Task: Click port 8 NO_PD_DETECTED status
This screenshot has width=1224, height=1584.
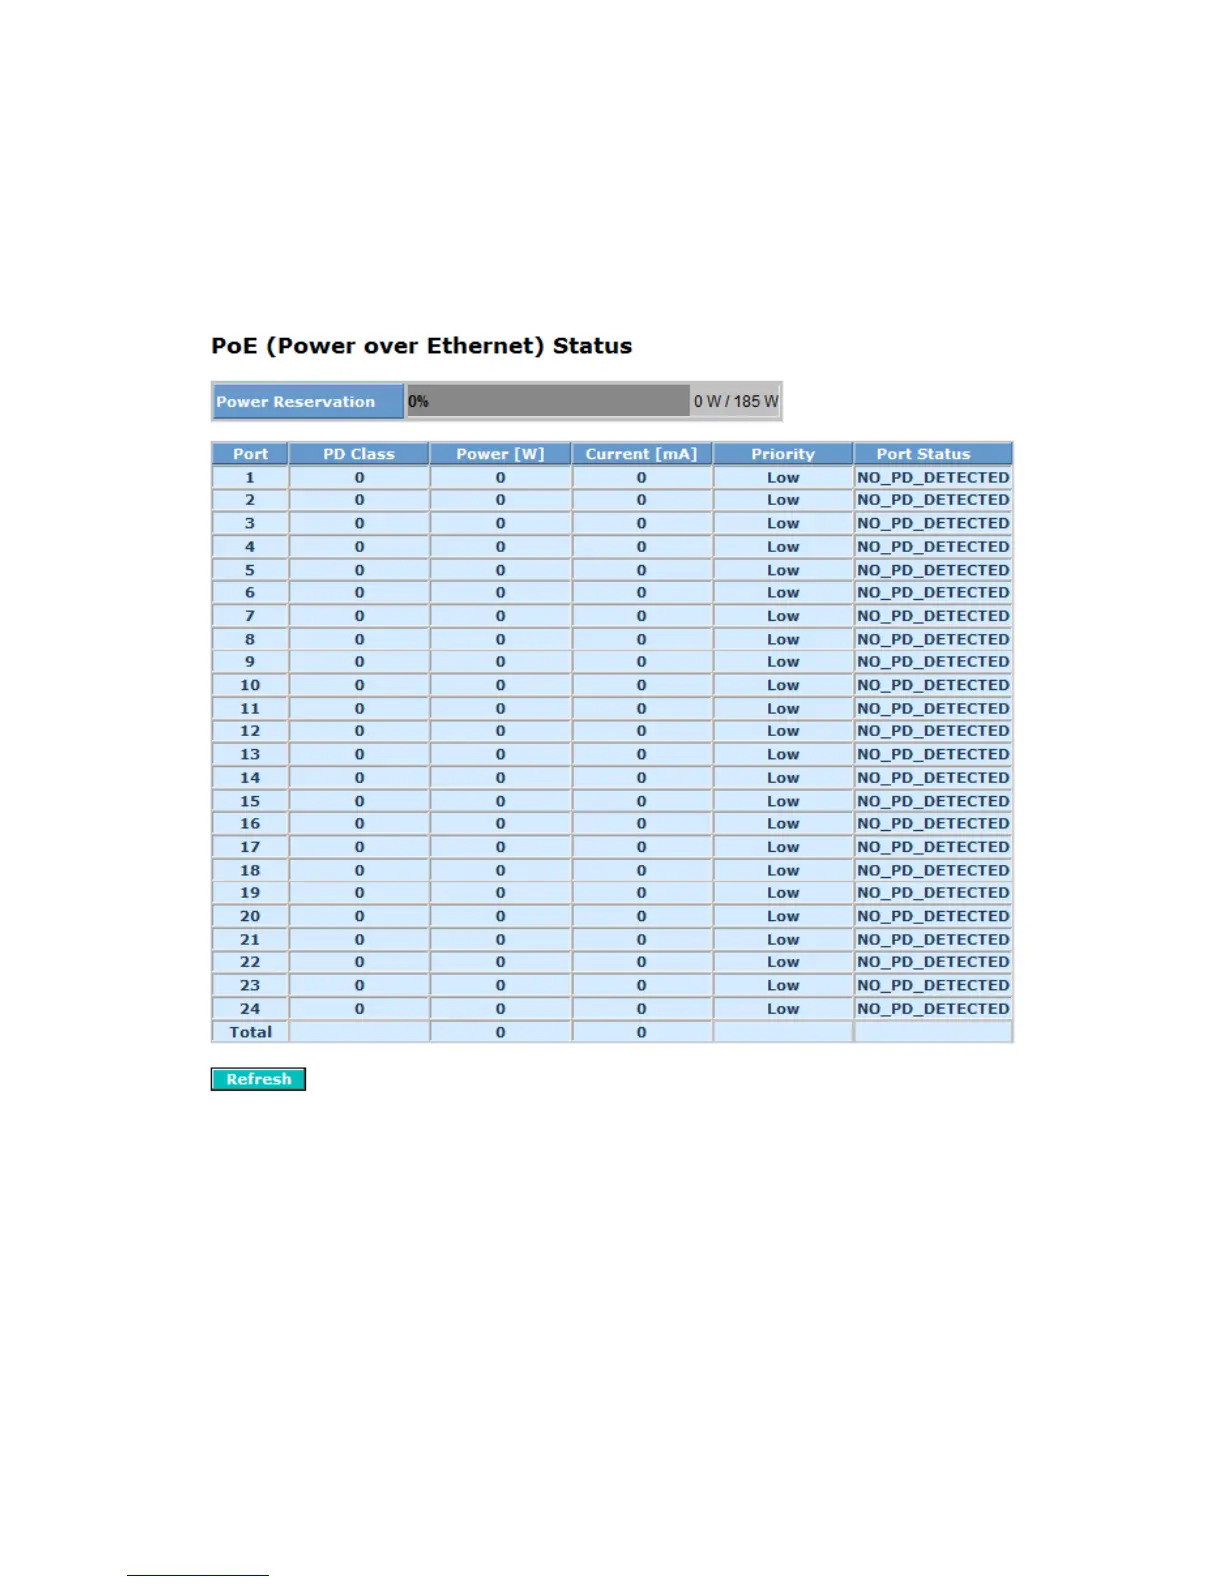Action: tap(933, 639)
